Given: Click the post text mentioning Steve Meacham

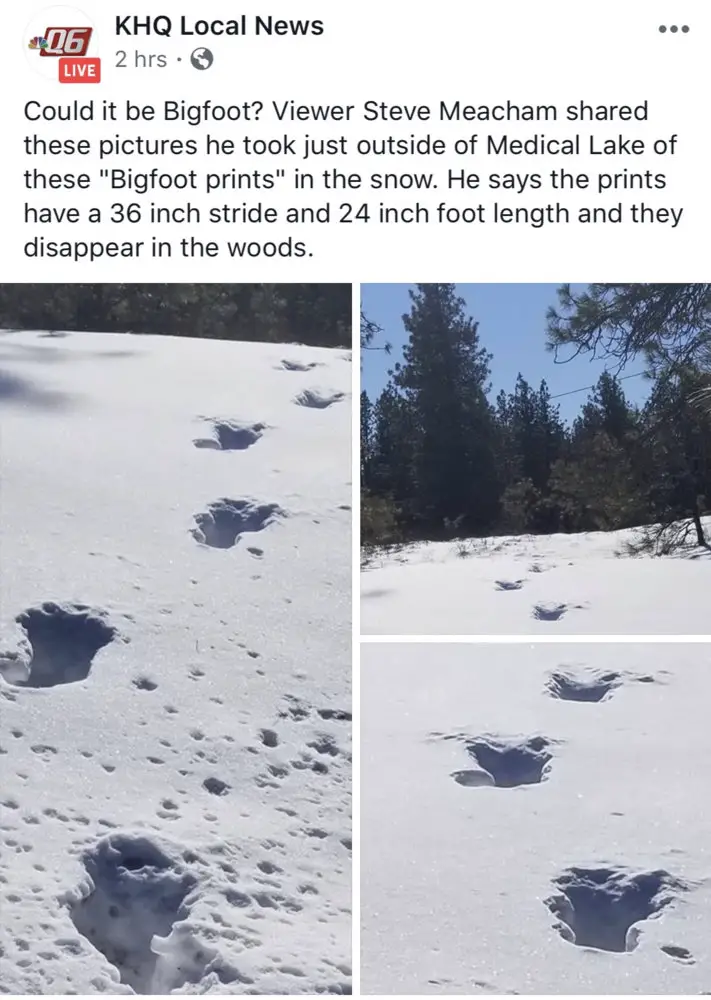Looking at the screenshot, I should [354, 179].
